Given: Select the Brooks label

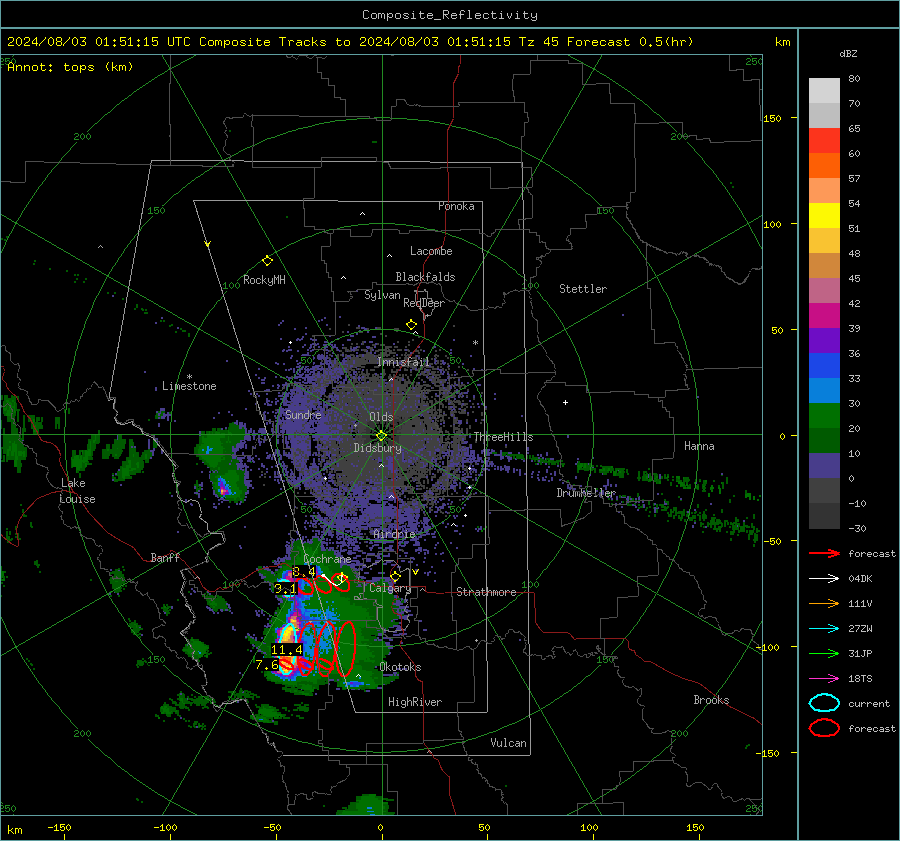Looking at the screenshot, I should (x=711, y=700).
